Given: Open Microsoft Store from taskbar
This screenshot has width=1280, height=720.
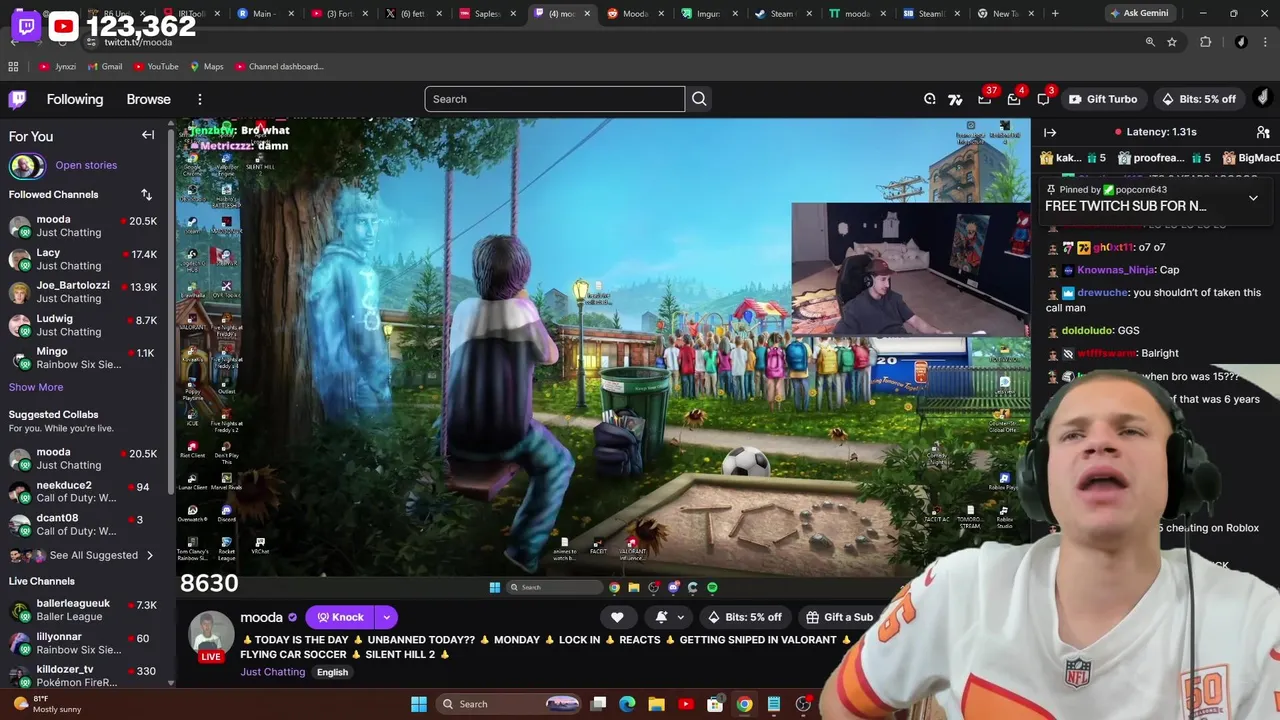Looking at the screenshot, I should 715,704.
